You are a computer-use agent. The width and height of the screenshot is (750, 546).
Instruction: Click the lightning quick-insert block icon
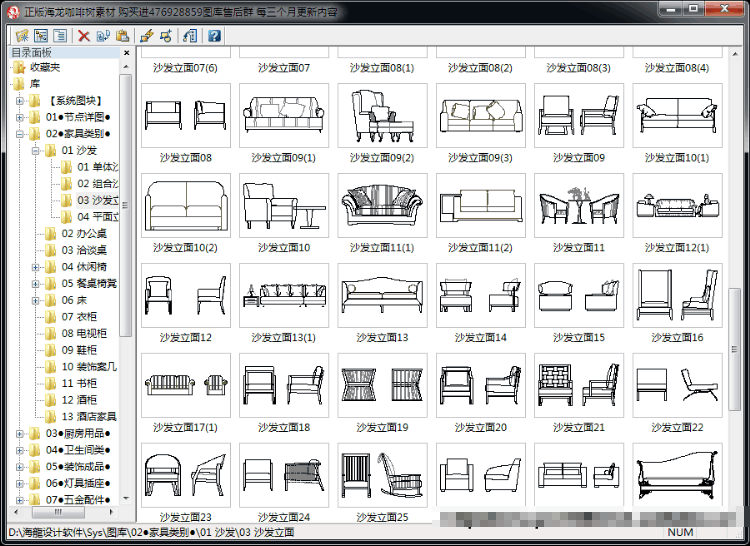point(147,36)
